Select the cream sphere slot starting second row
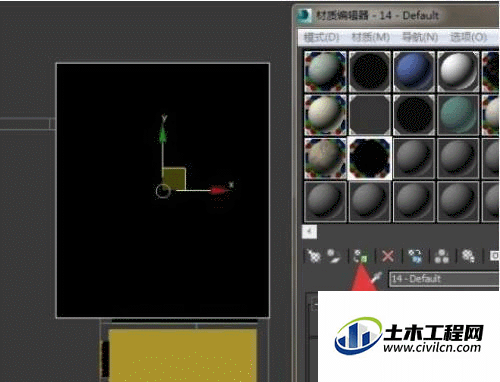This screenshot has width=500, height=382. click(325, 115)
